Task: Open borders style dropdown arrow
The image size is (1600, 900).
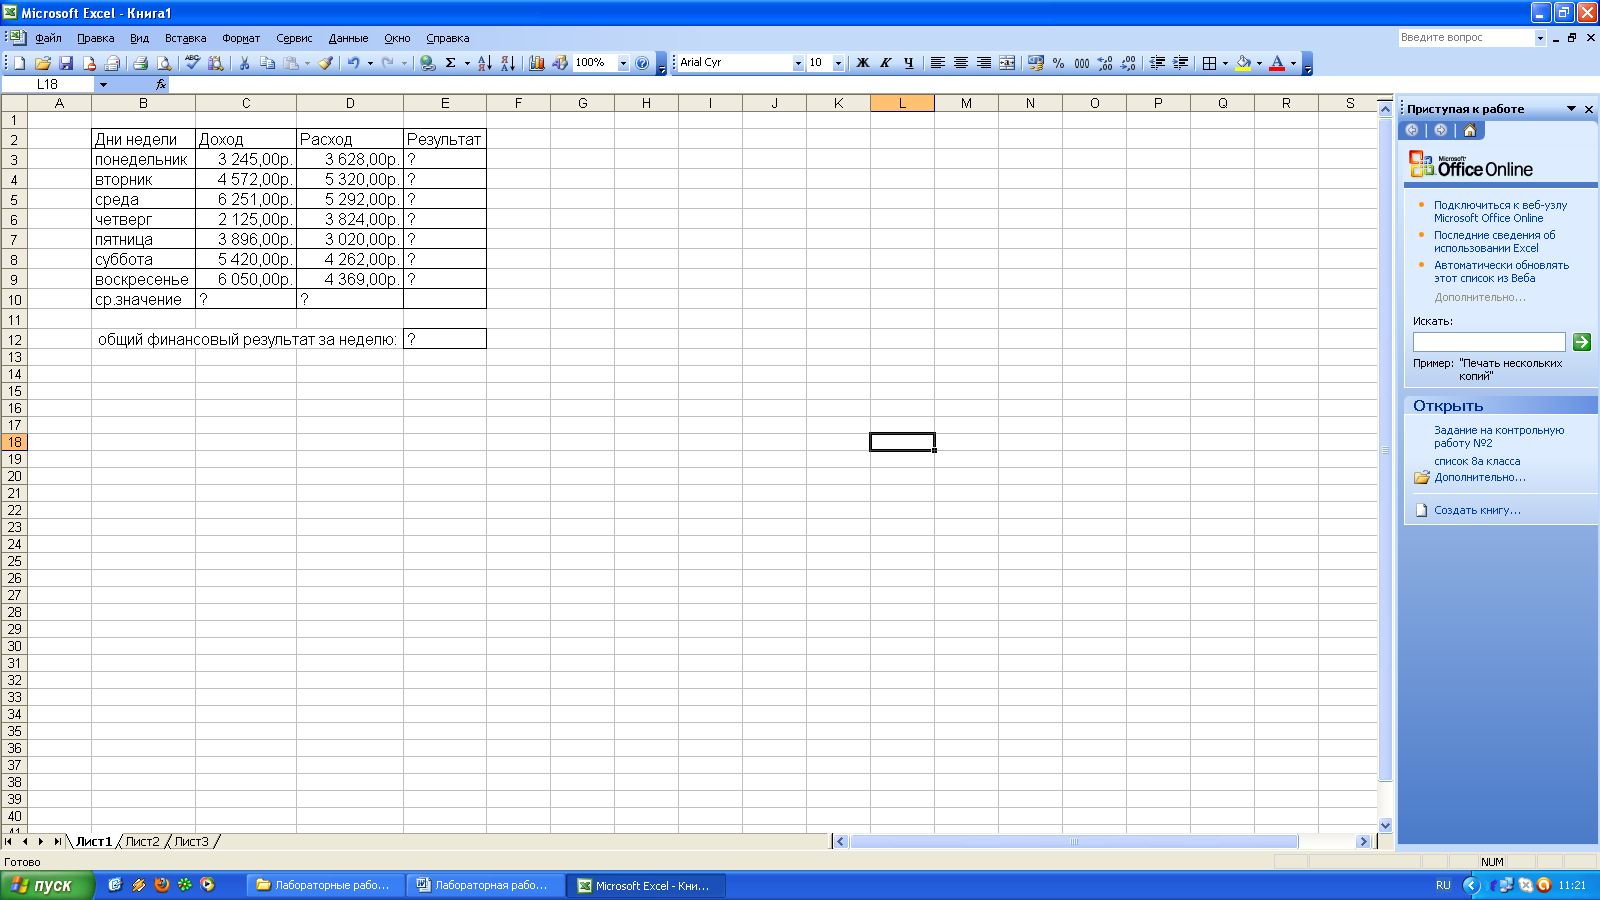Action: point(1225,63)
